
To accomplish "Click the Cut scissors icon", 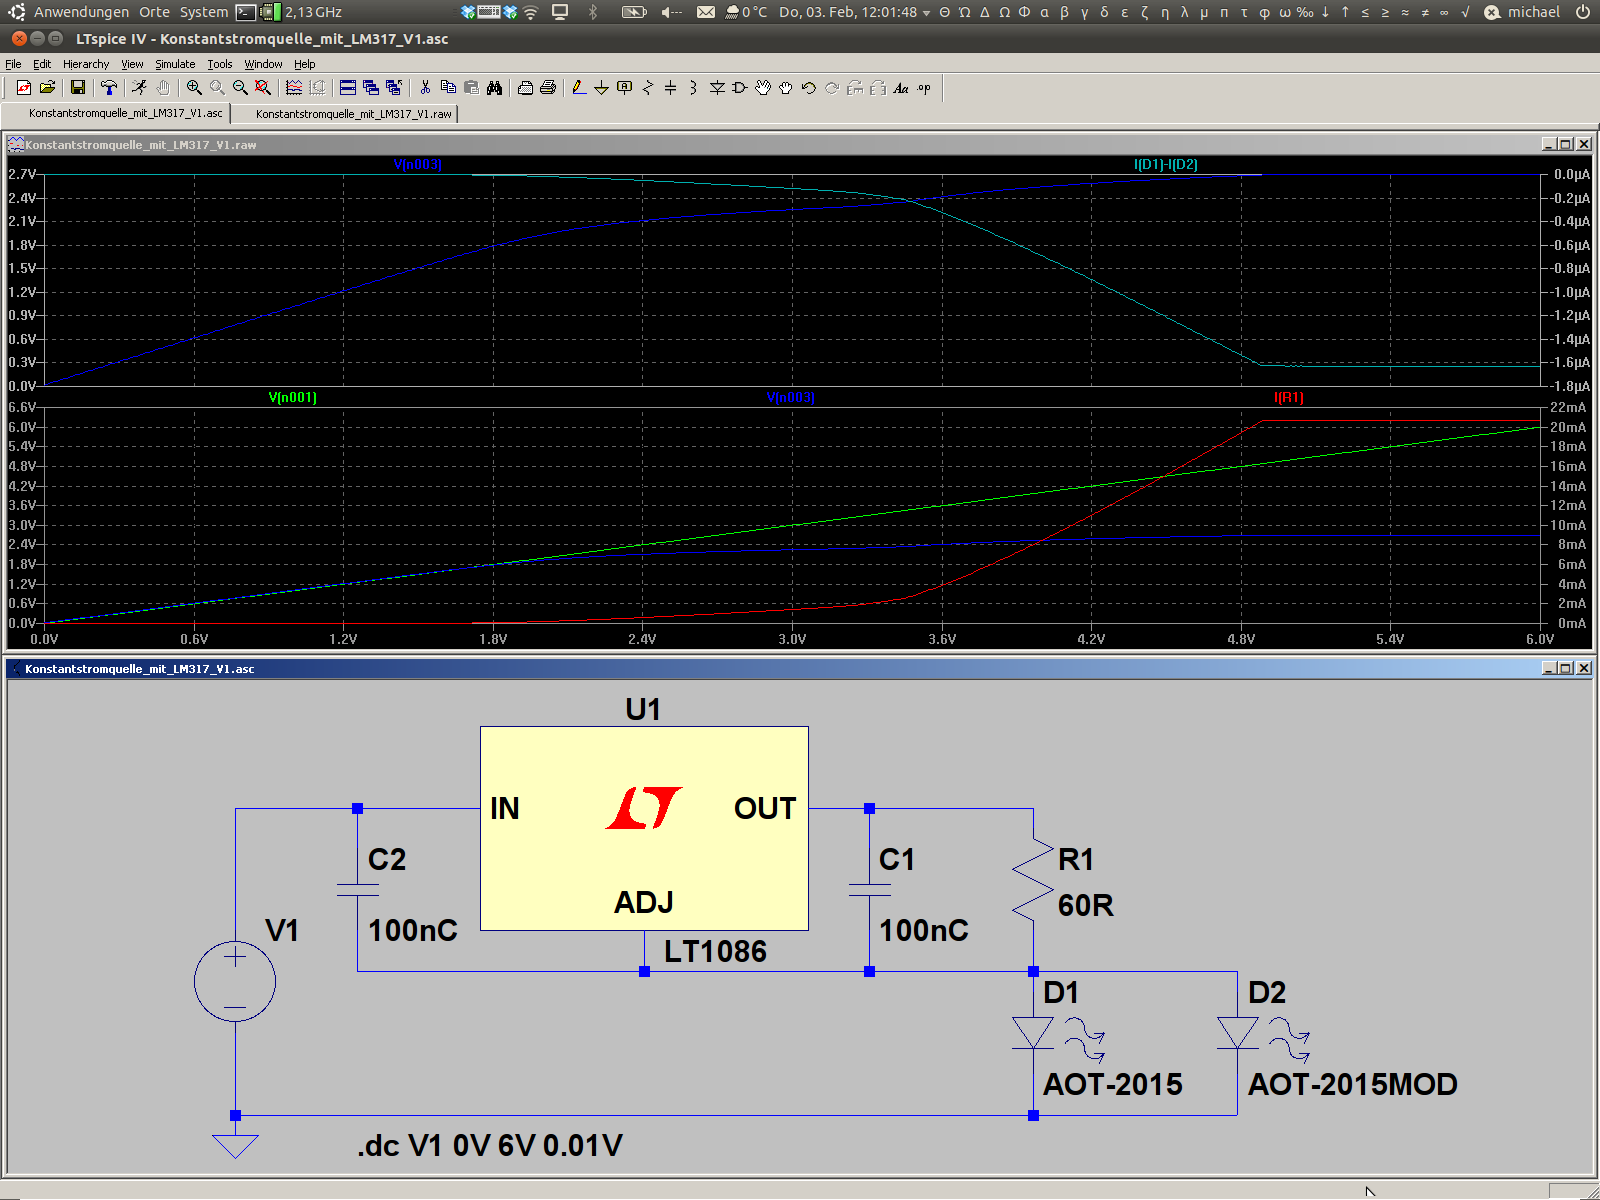I will (425, 88).
